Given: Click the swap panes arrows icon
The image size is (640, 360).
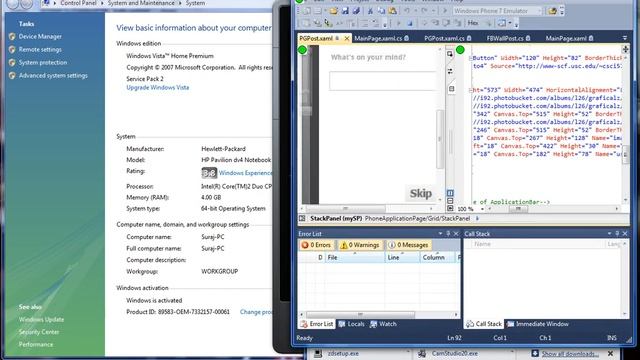Looking at the screenshot, I should click(x=450, y=71).
